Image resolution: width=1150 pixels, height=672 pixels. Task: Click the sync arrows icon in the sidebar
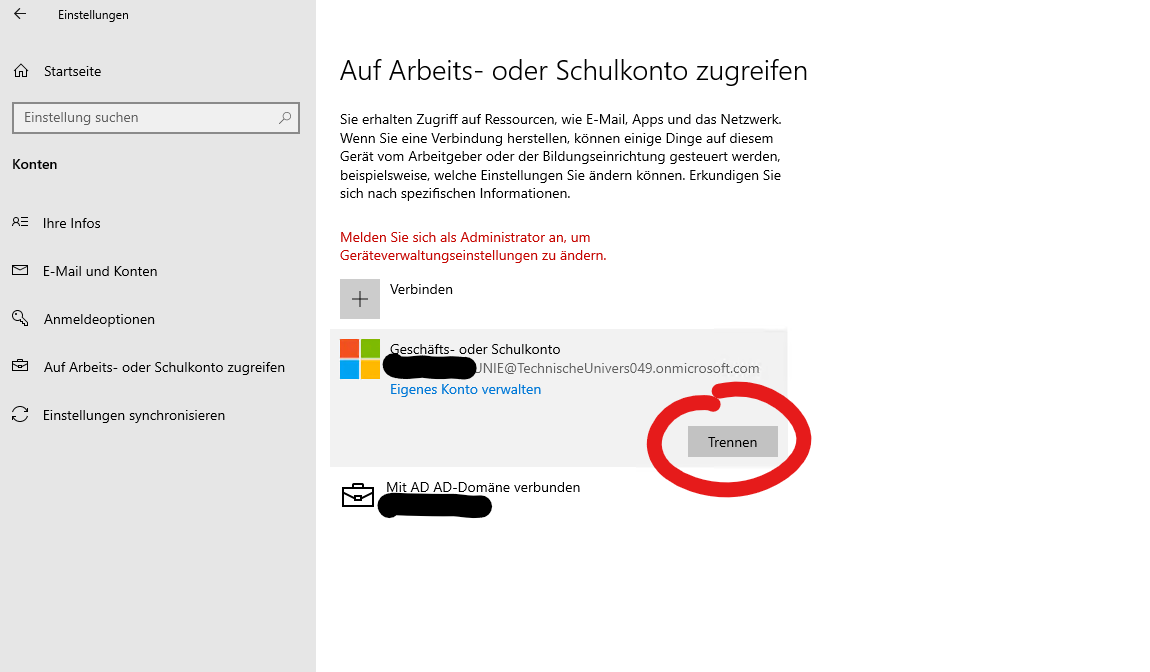(x=20, y=415)
